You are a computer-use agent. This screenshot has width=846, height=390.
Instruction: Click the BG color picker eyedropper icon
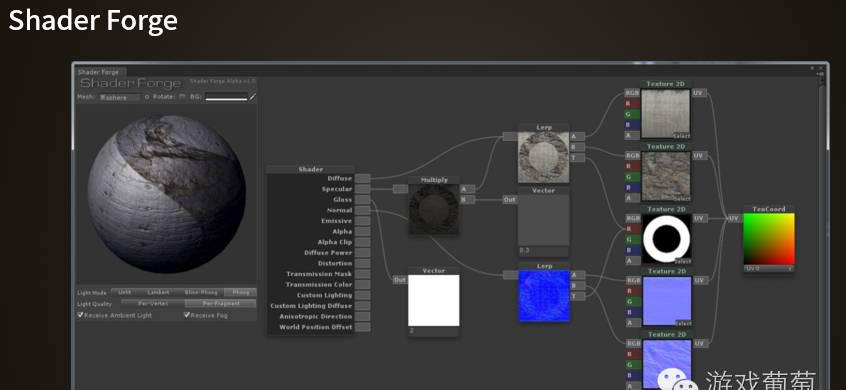(x=252, y=97)
